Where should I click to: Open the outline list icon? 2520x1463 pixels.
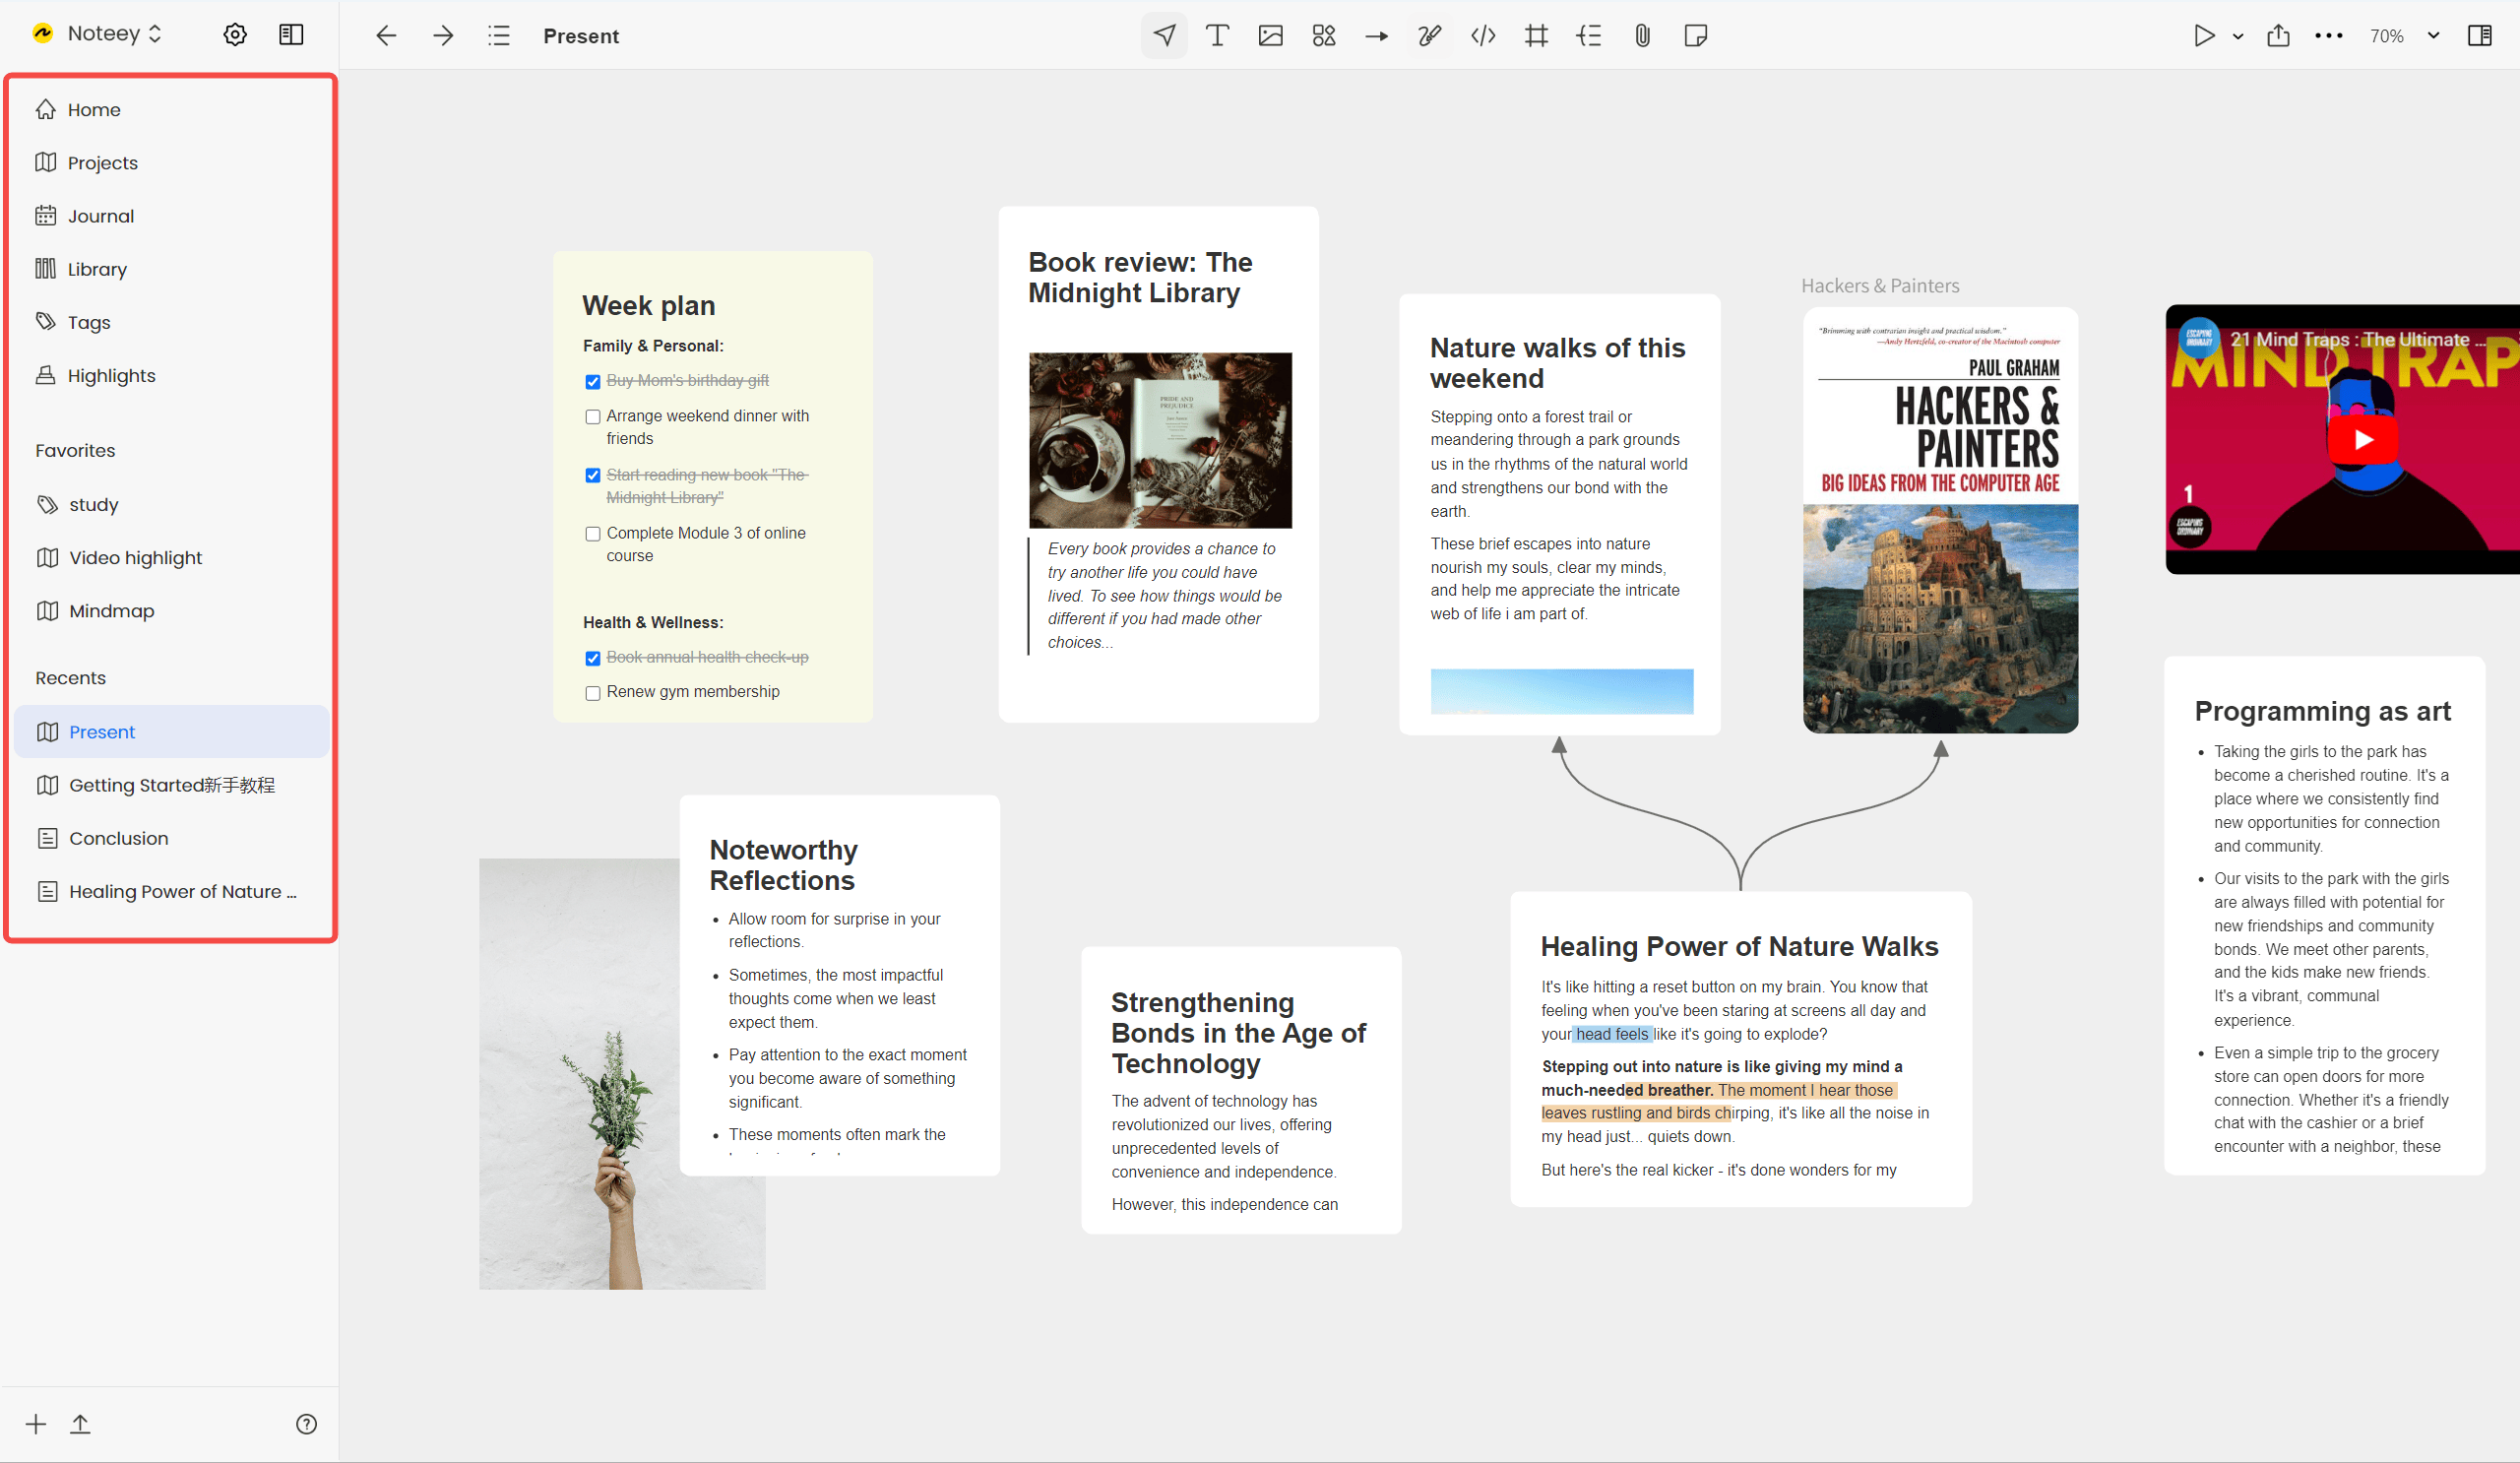pos(499,36)
